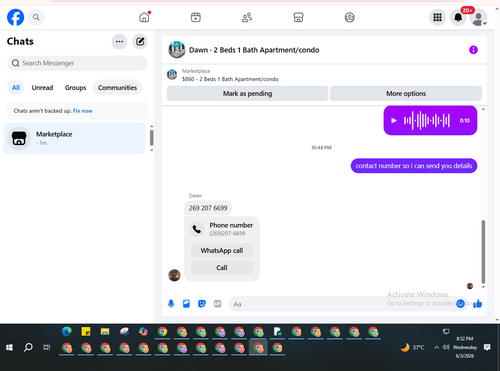Screen dimensions: 500x371
Task: Select the Groups chats filter tab
Action: [75, 88]
